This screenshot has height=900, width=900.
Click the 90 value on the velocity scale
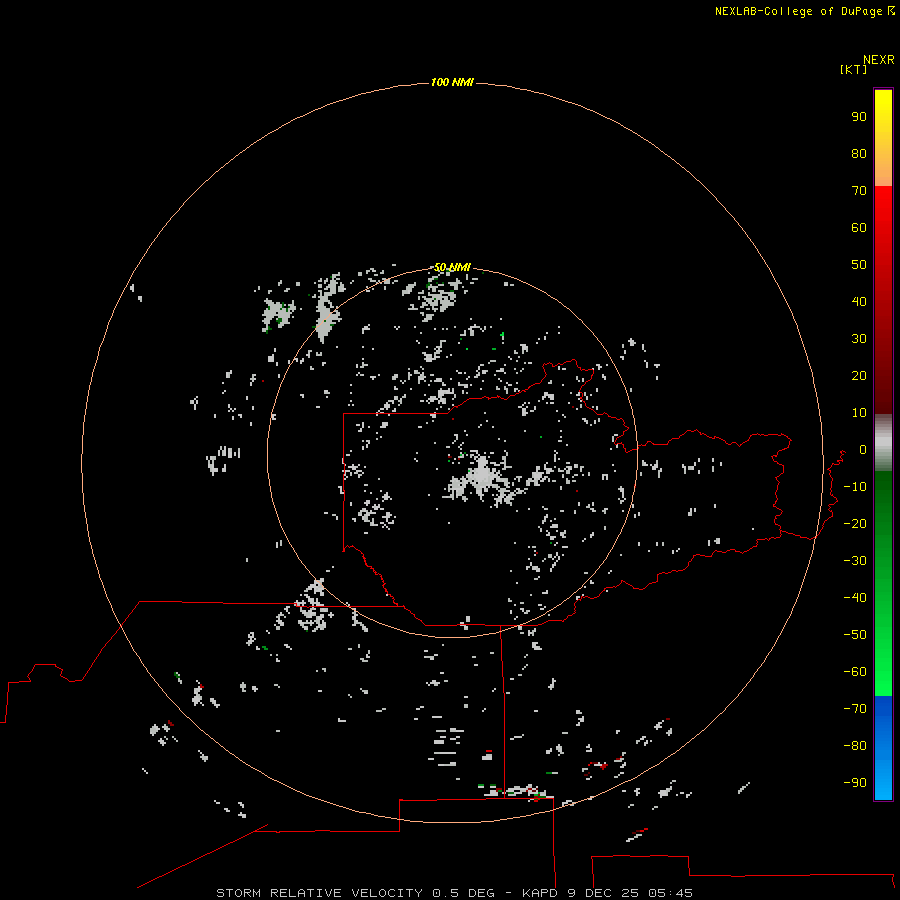[x=859, y=117]
